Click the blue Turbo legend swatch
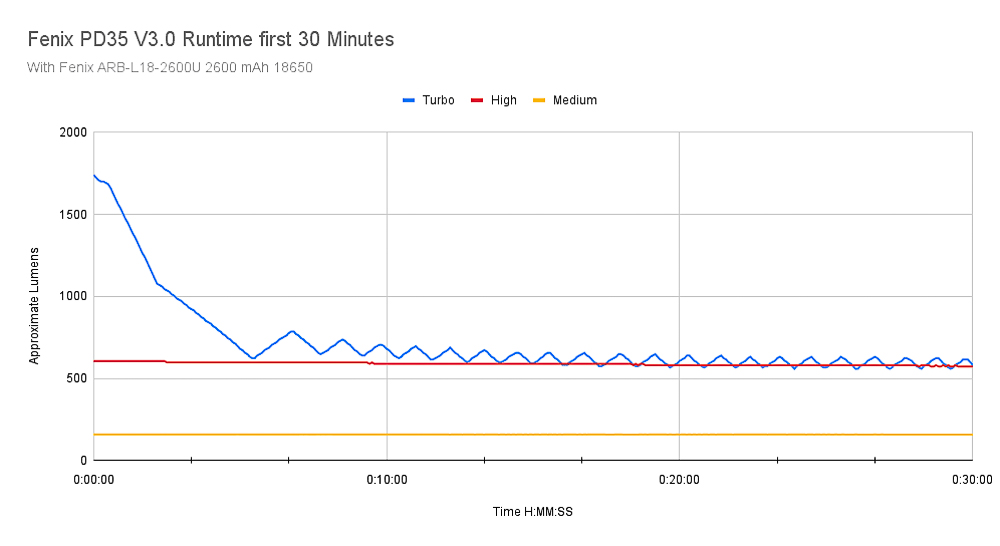This screenshot has width=1000, height=546. pyautogui.click(x=408, y=100)
